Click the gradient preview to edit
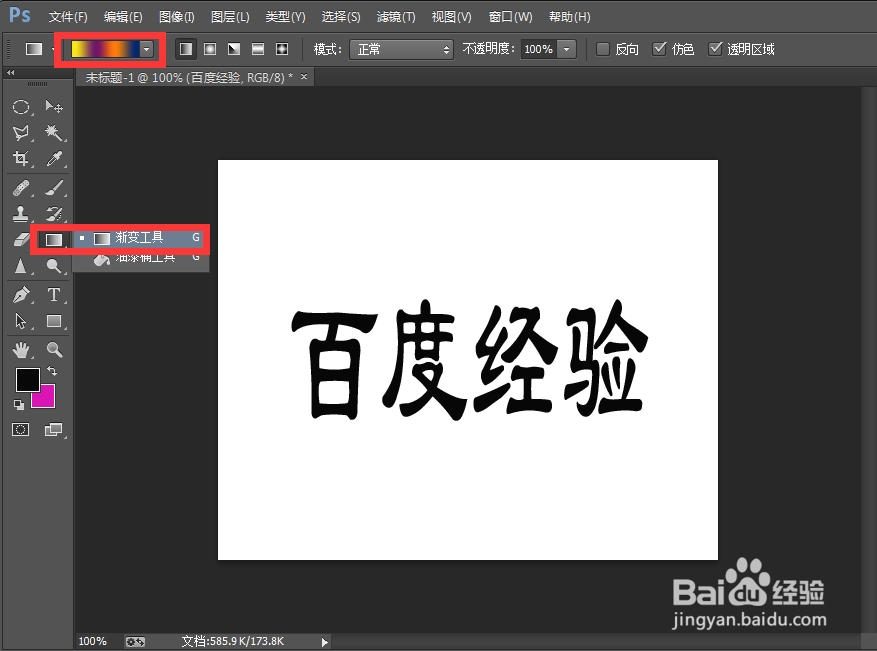This screenshot has width=877, height=651. [105, 49]
